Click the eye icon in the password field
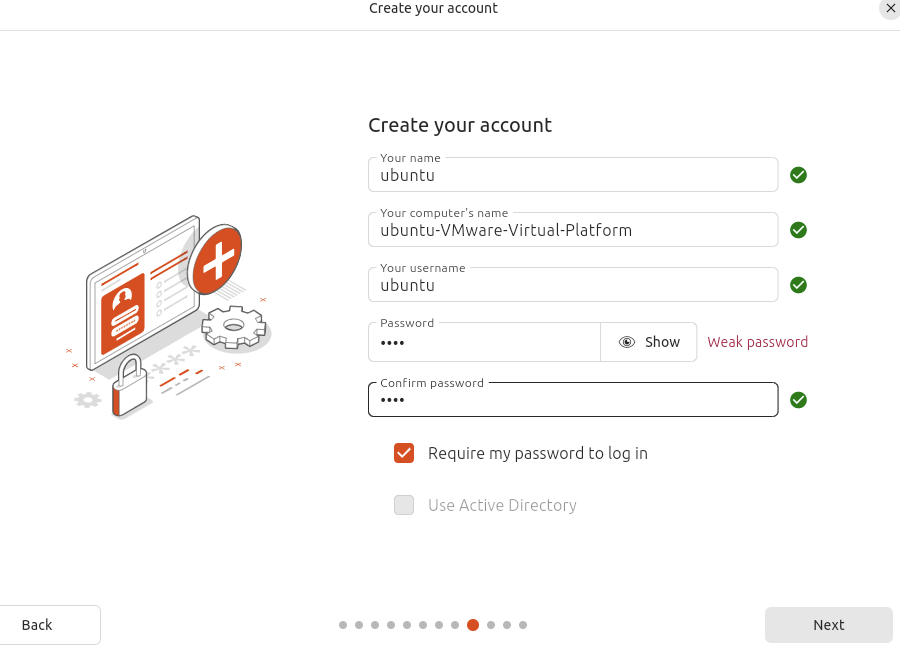 pos(627,342)
